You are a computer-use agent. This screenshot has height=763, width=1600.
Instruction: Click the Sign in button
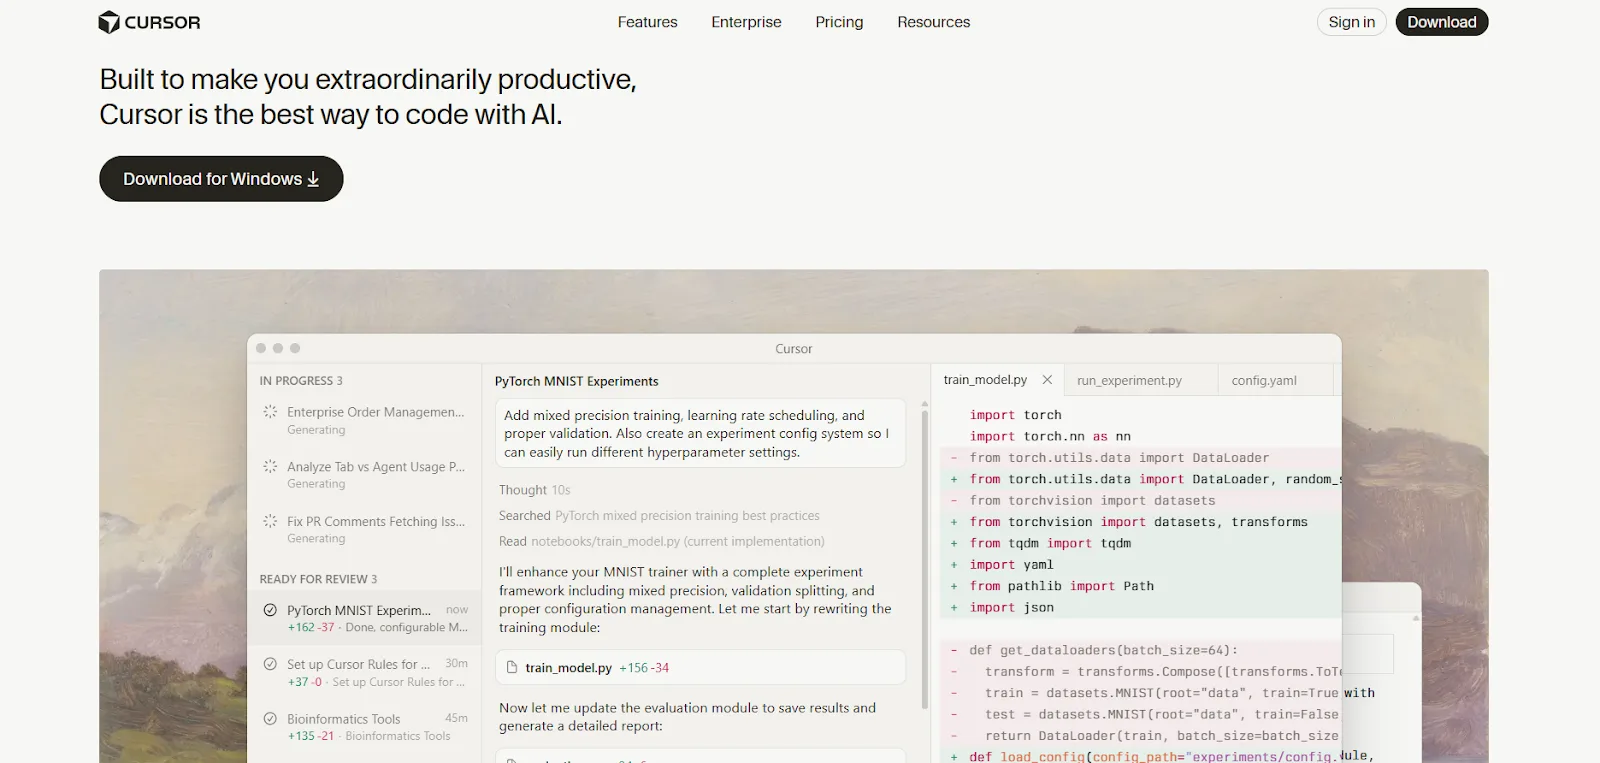coord(1351,22)
